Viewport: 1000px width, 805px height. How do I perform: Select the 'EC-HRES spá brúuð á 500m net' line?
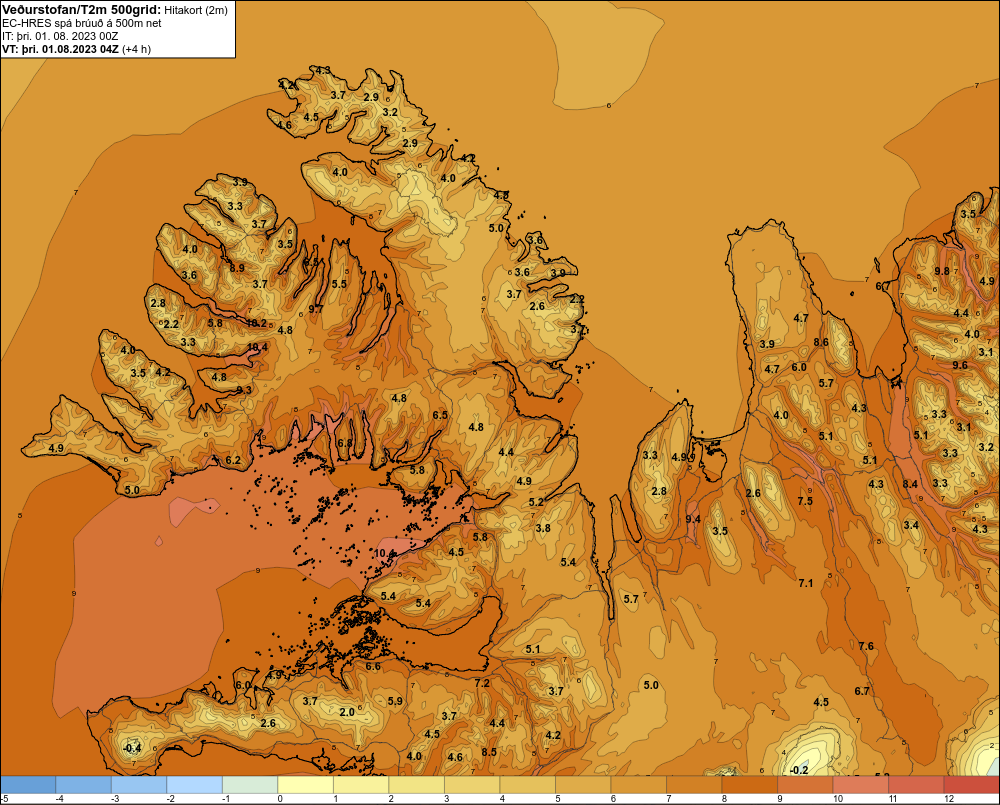point(82,23)
